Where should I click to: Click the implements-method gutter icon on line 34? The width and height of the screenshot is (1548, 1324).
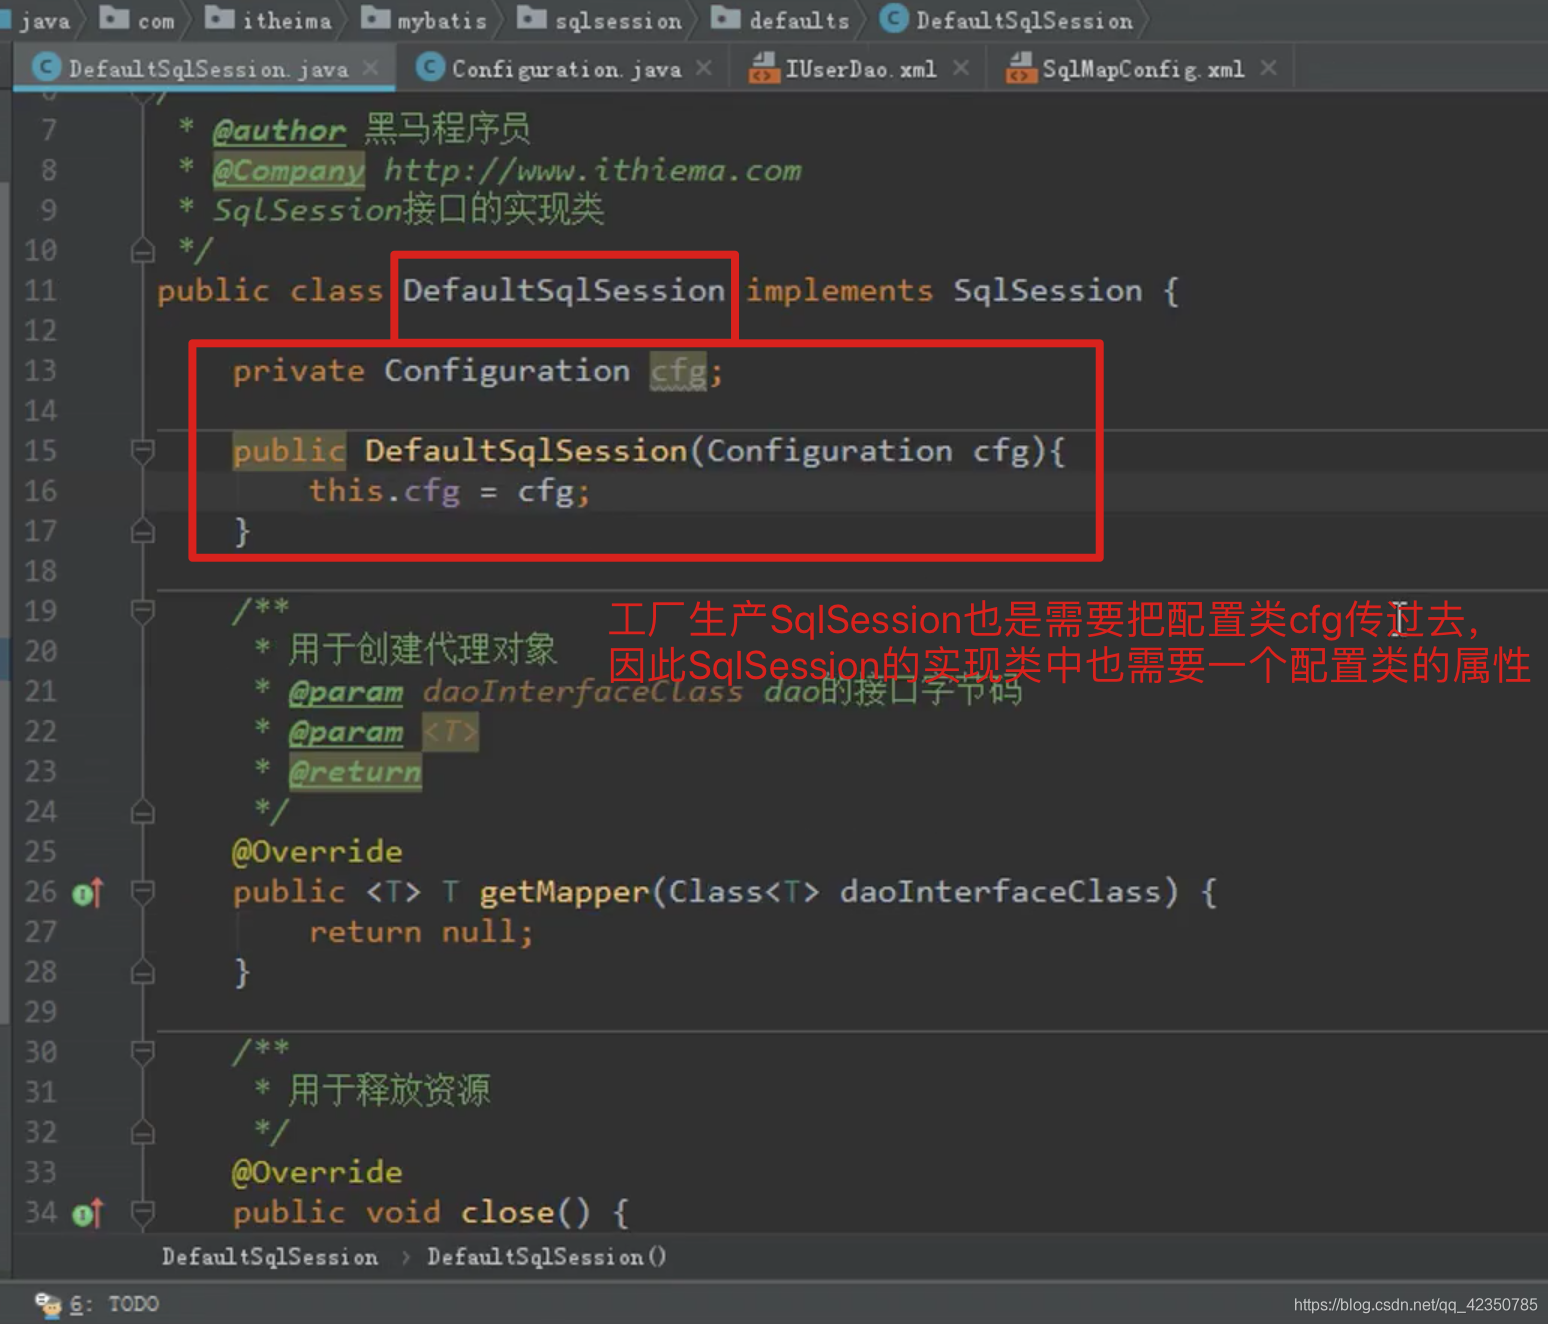(x=88, y=1214)
